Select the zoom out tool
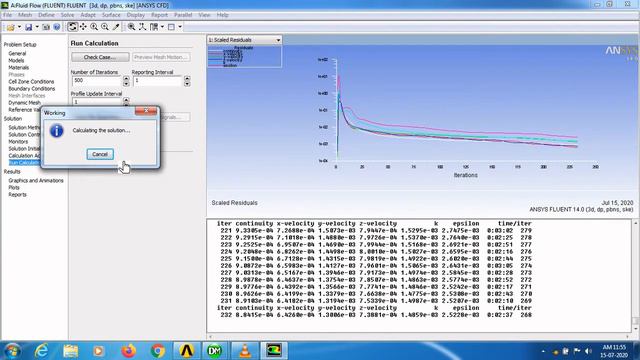The width and height of the screenshot is (640, 360). click(105, 27)
